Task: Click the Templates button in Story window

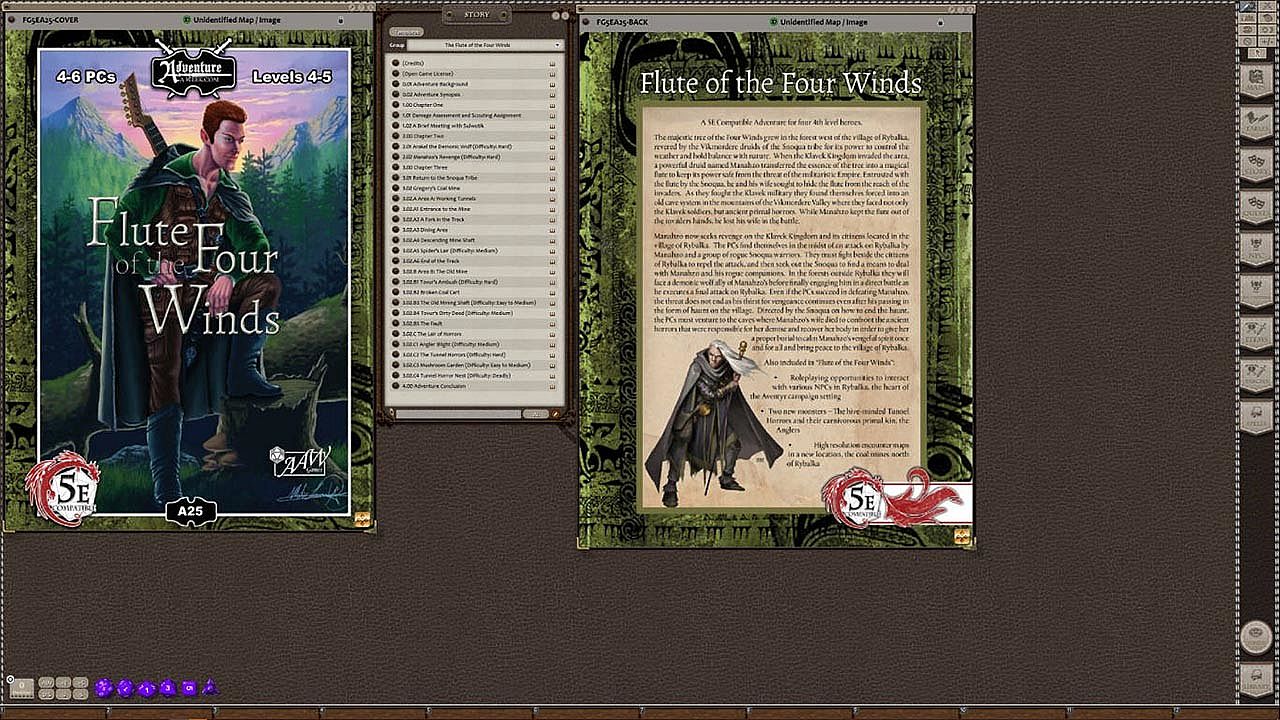Action: coord(404,32)
